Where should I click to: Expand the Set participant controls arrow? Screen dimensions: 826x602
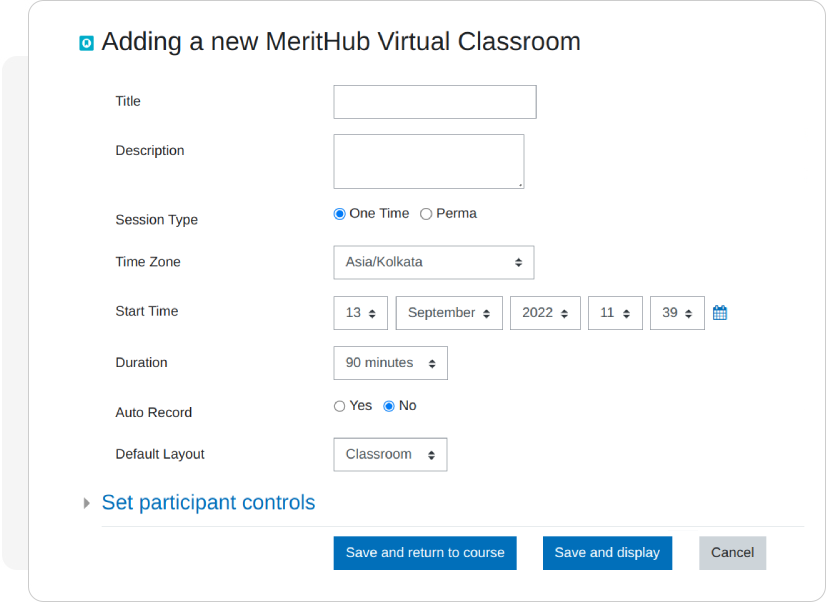coord(86,504)
